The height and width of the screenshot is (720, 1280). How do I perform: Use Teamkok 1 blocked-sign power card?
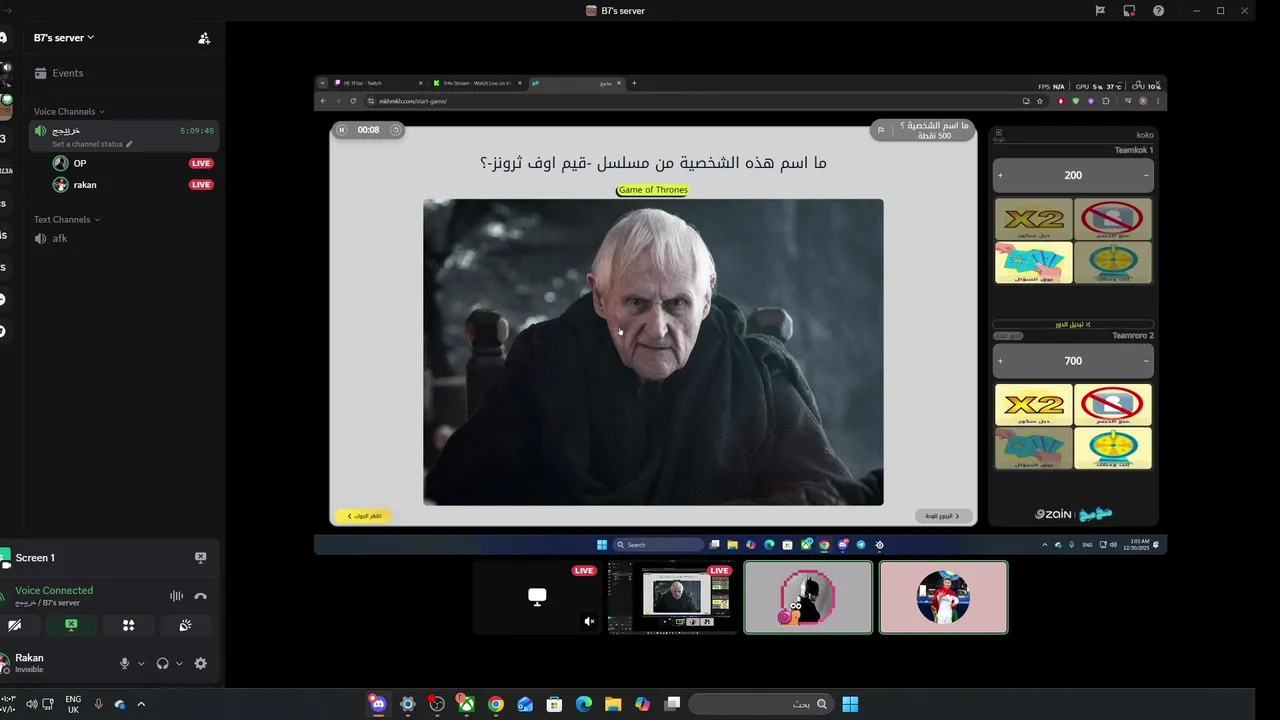1113,219
